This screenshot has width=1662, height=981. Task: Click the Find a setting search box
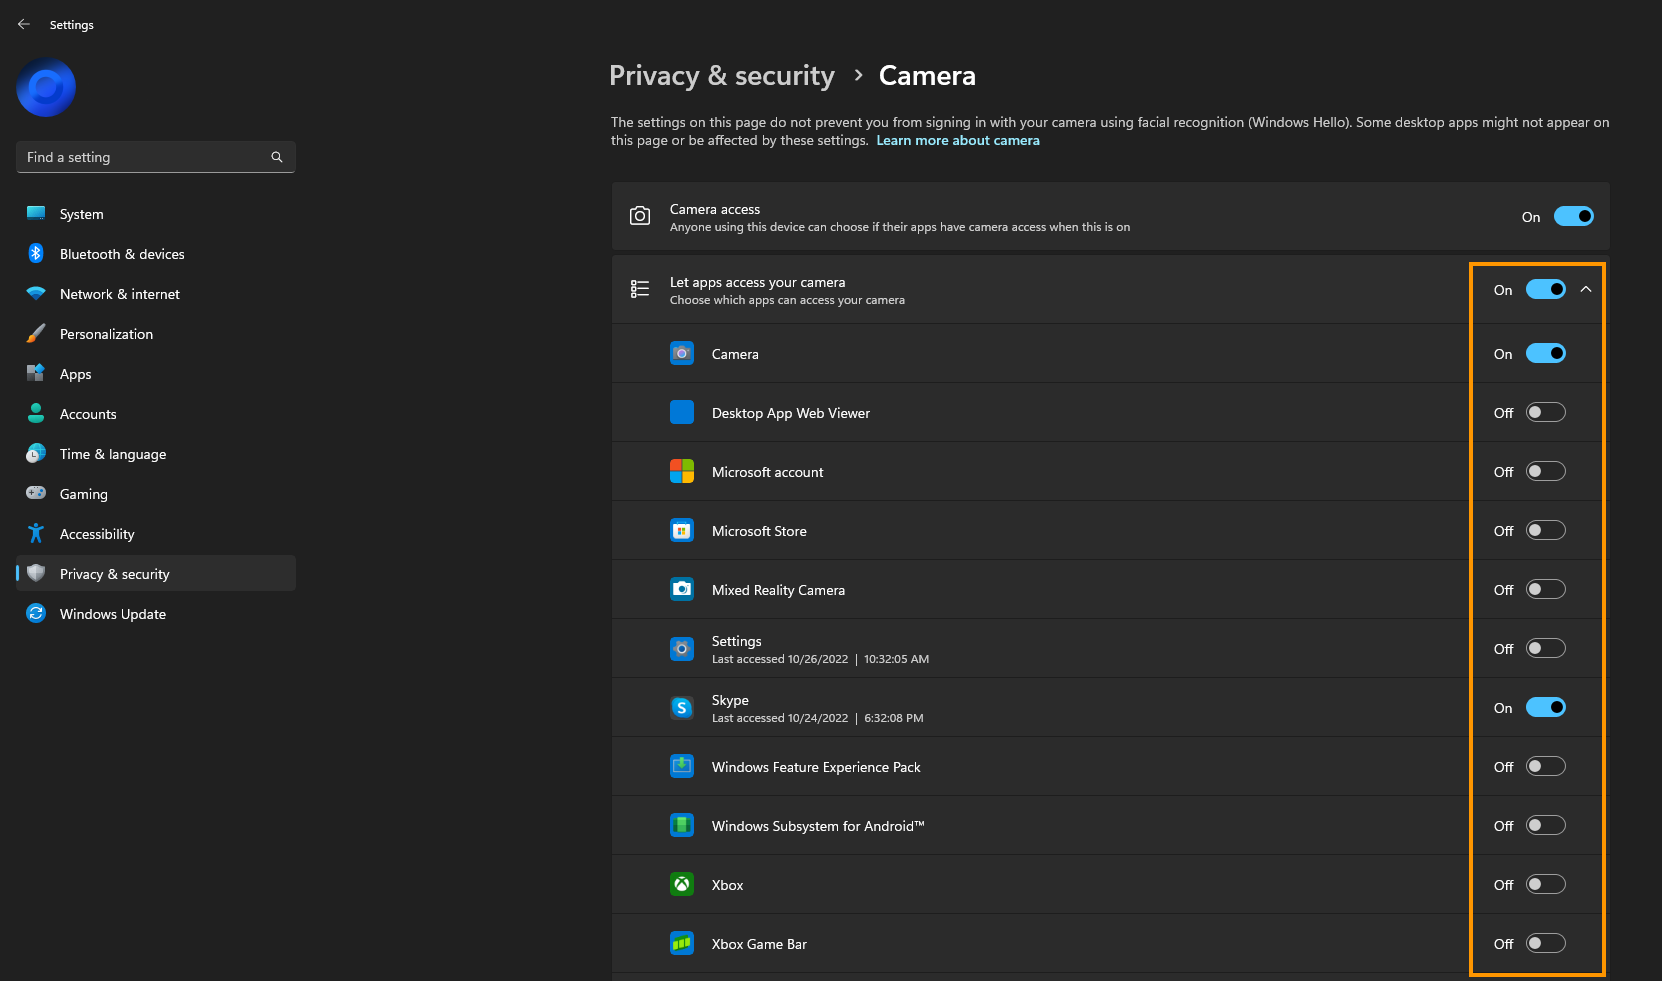(x=156, y=157)
